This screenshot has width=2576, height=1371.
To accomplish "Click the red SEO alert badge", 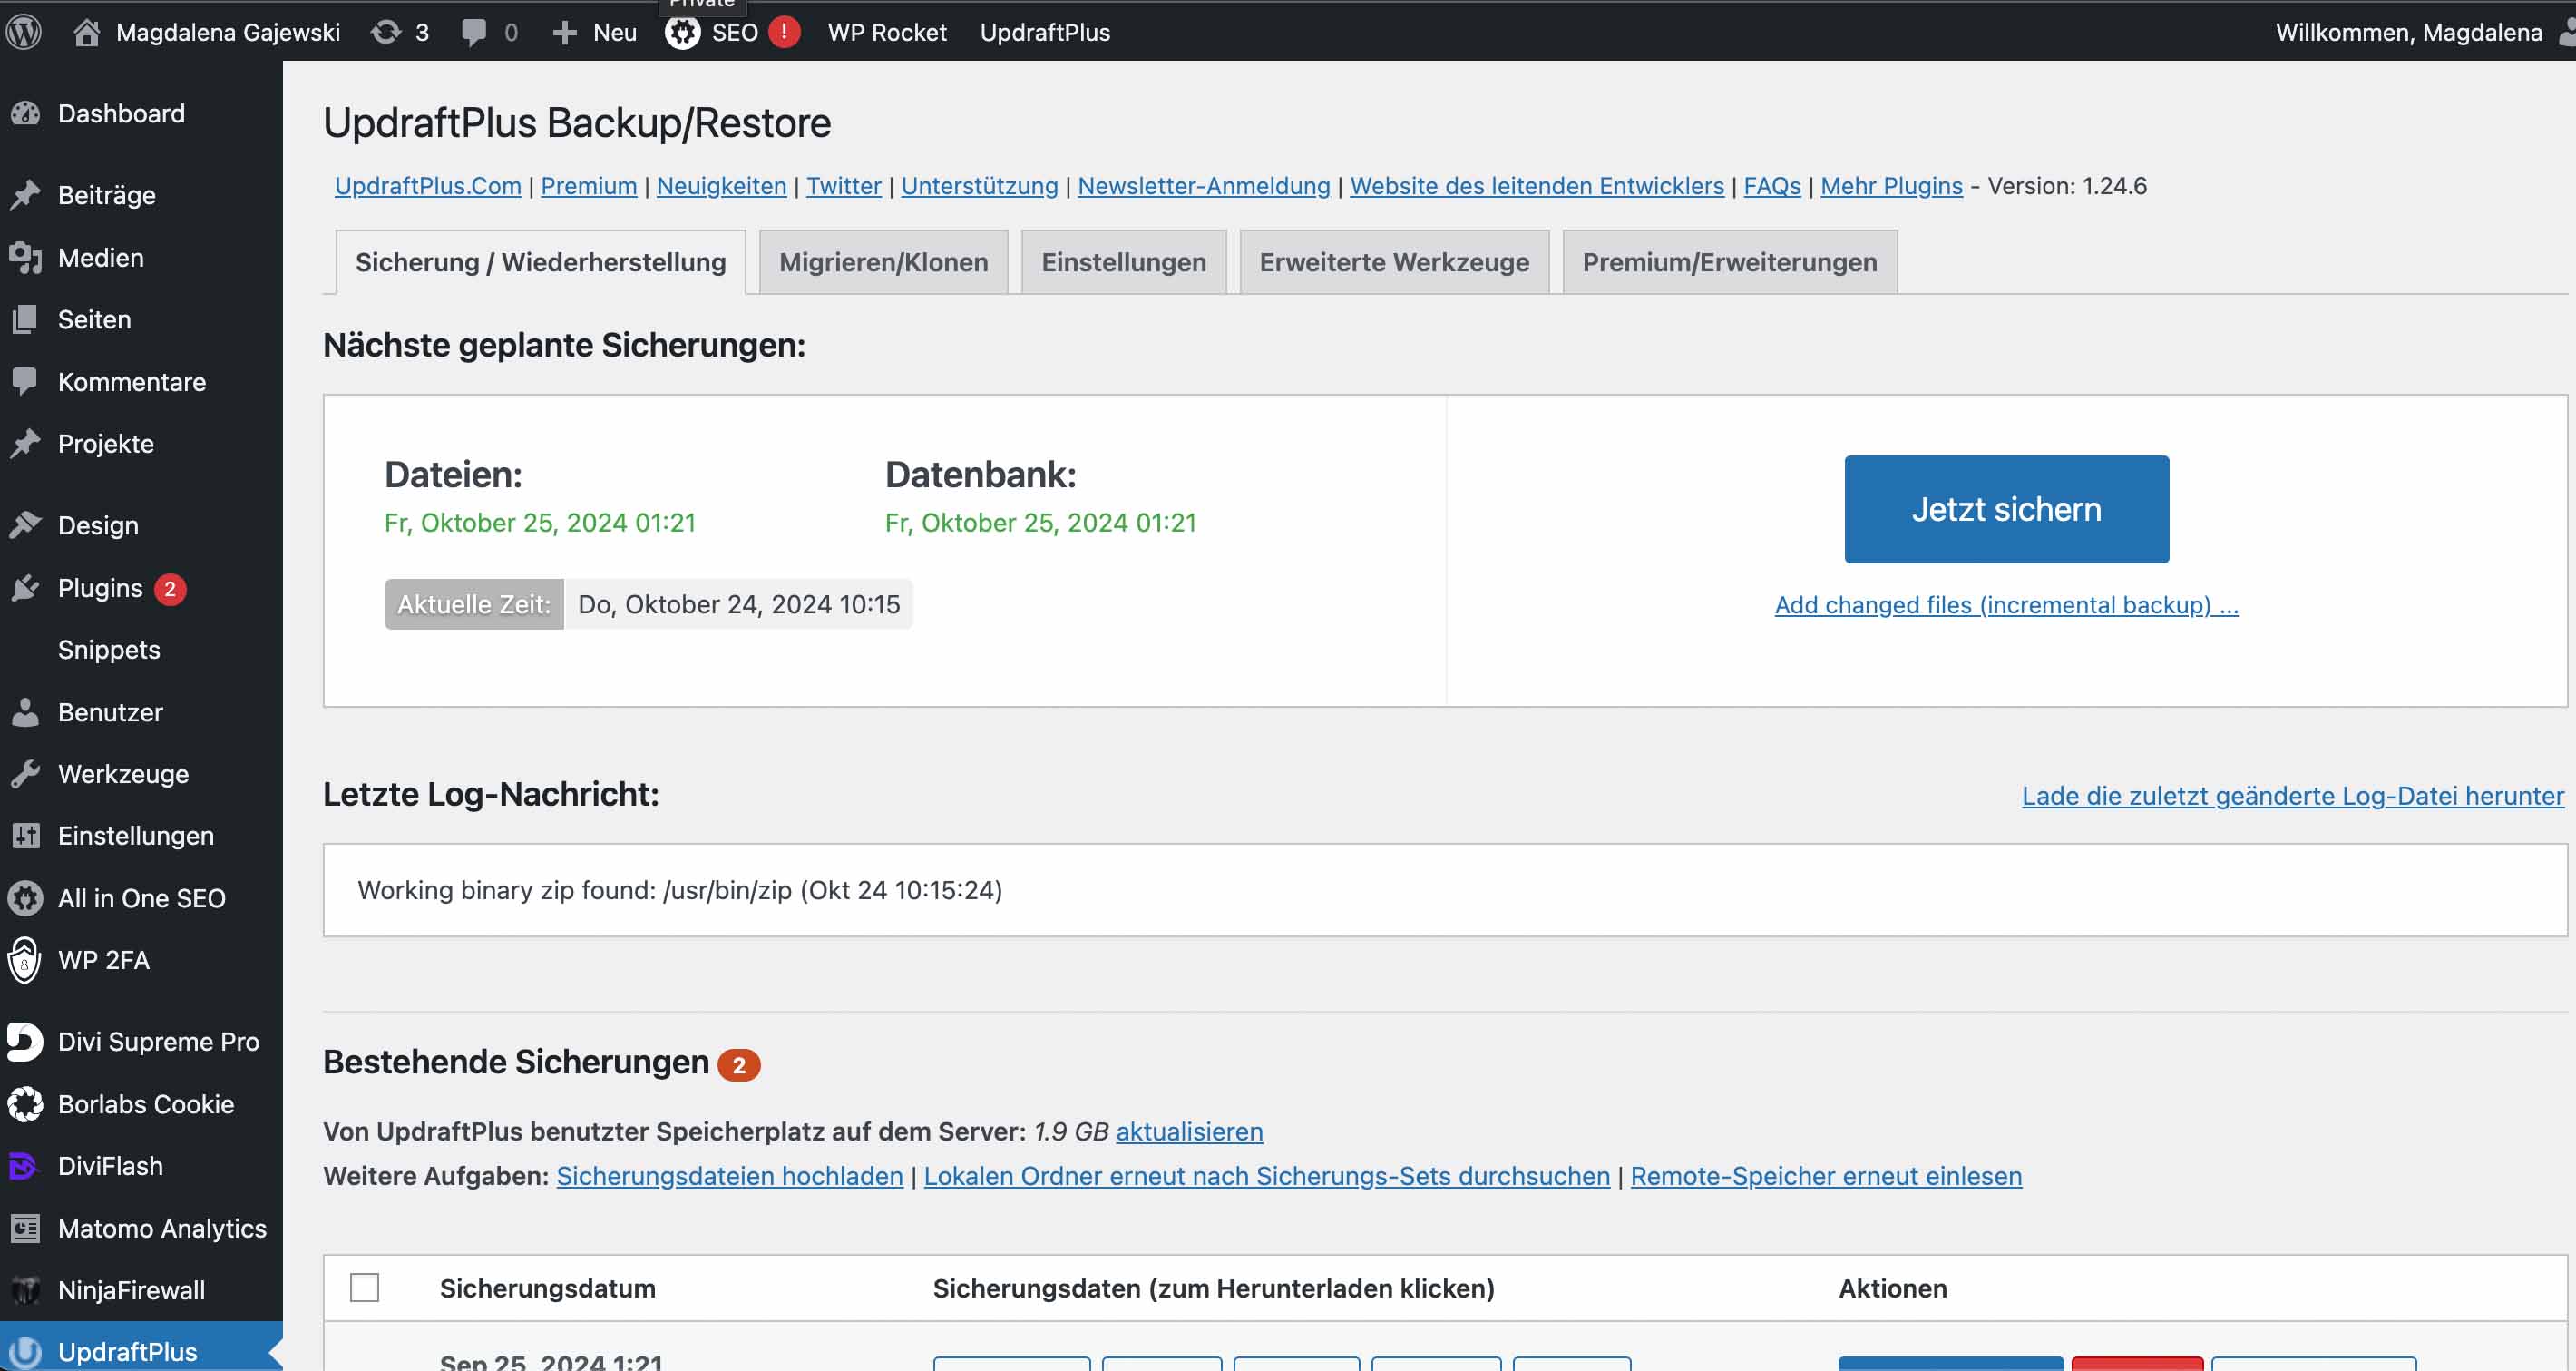I will [785, 32].
